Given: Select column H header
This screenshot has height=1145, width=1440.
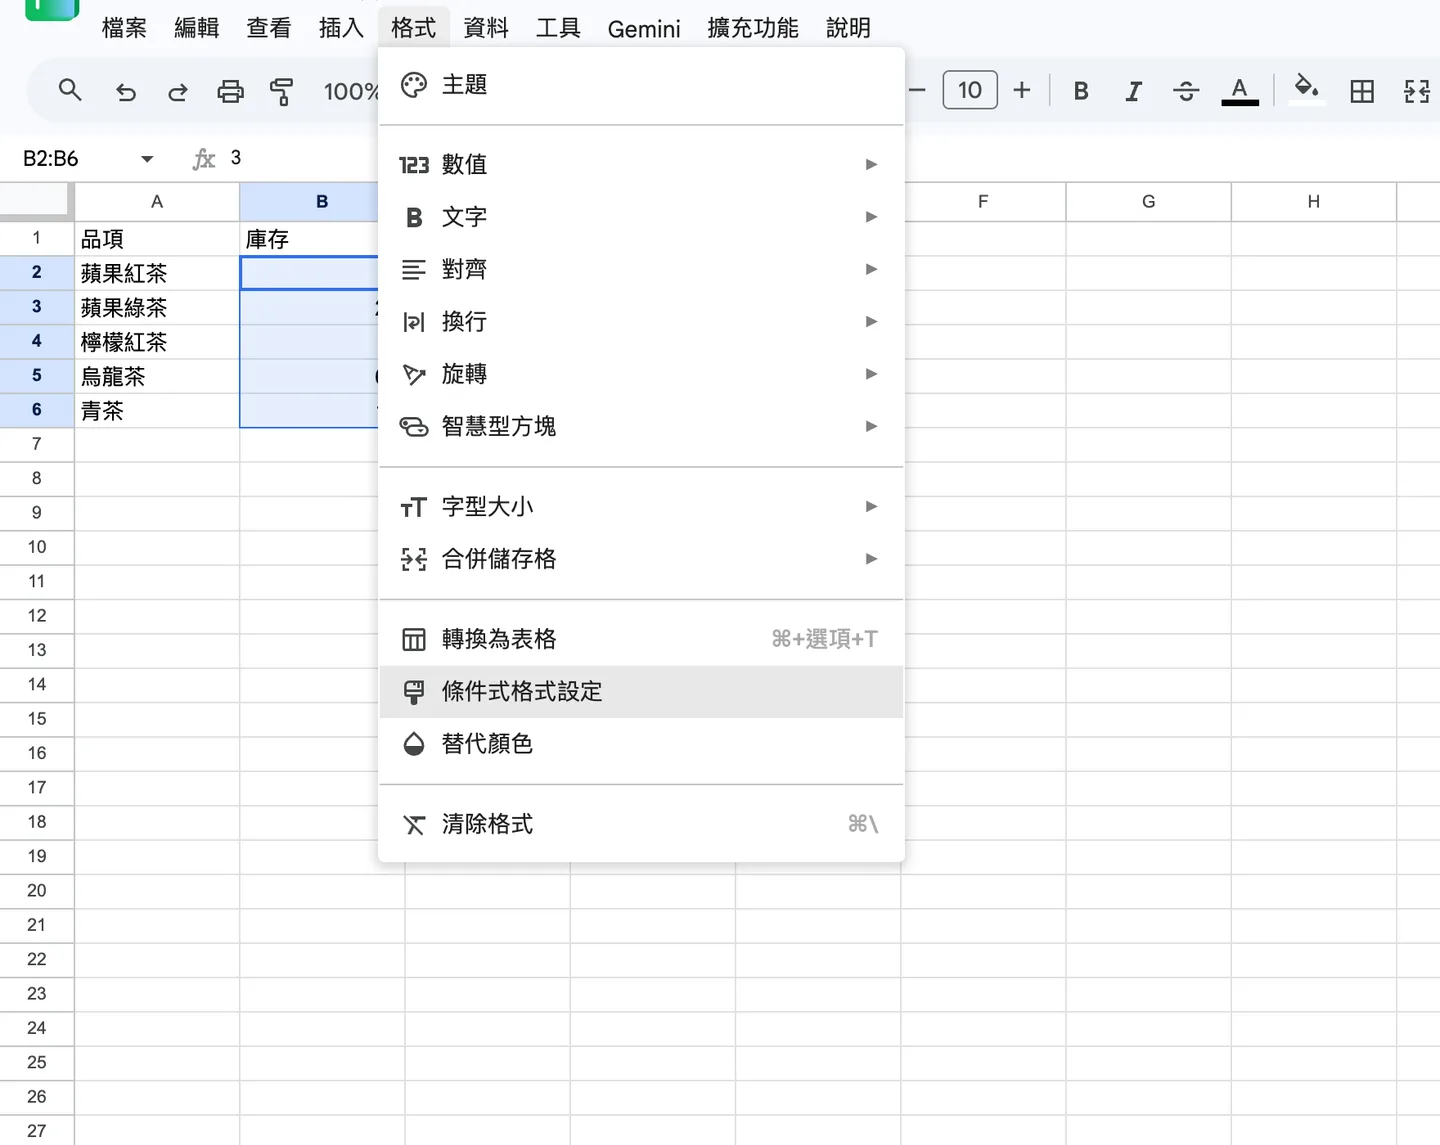Looking at the screenshot, I should [1313, 202].
